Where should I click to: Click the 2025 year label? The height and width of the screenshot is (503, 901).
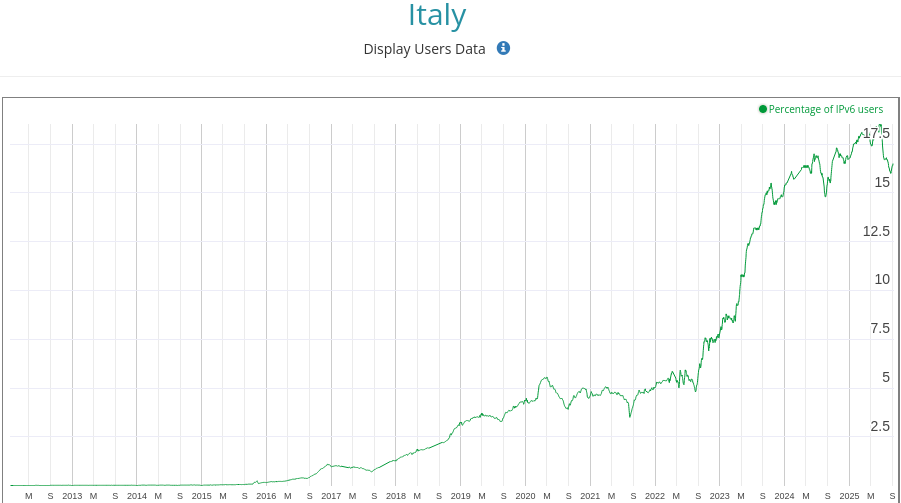click(849, 495)
